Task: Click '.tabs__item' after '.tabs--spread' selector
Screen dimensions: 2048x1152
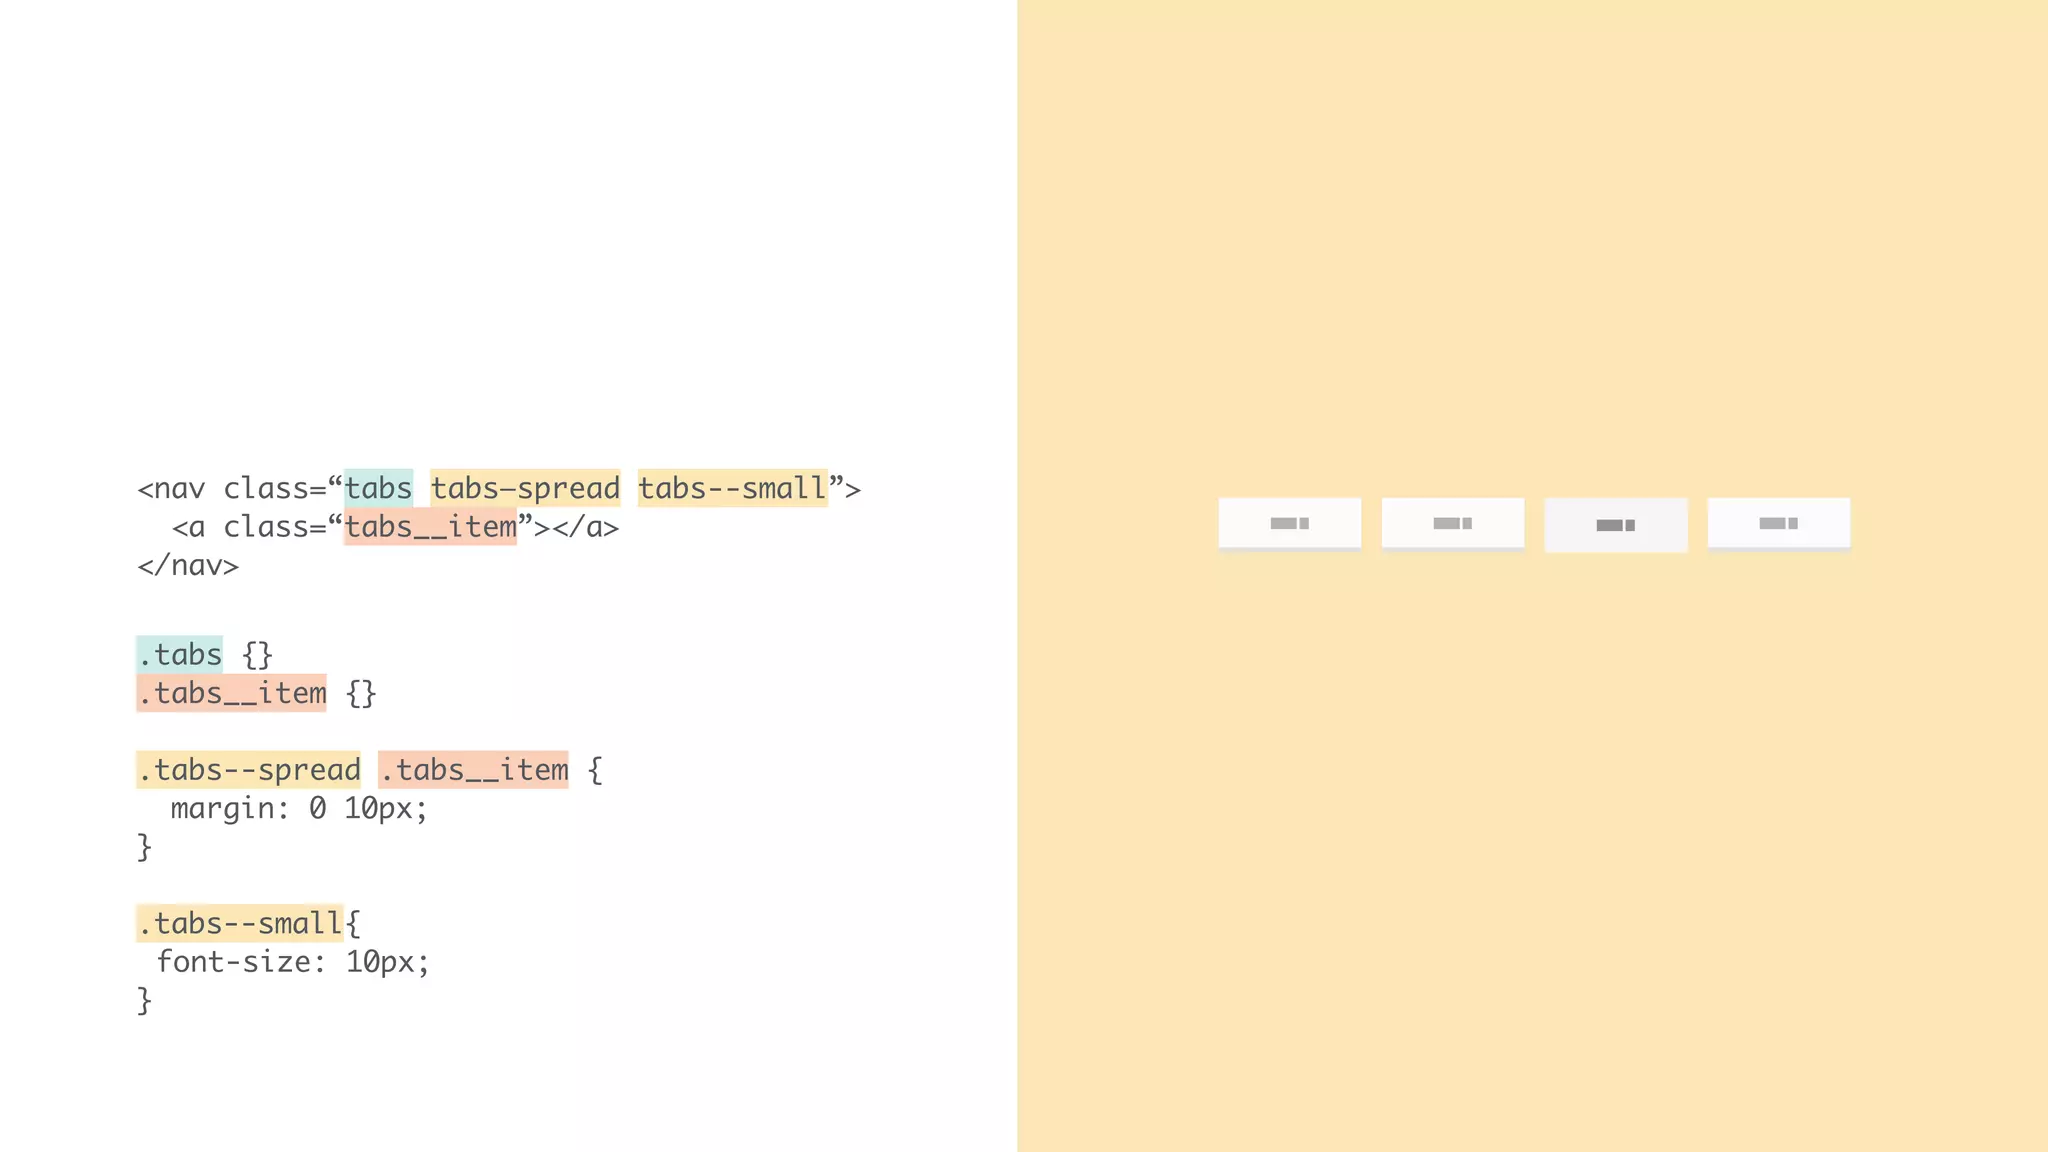Action: 473,770
